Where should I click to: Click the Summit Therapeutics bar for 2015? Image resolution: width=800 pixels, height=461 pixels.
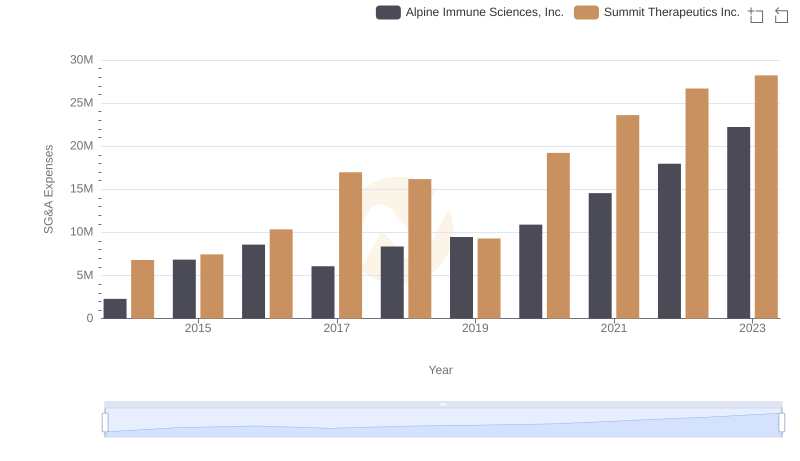click(x=212, y=286)
